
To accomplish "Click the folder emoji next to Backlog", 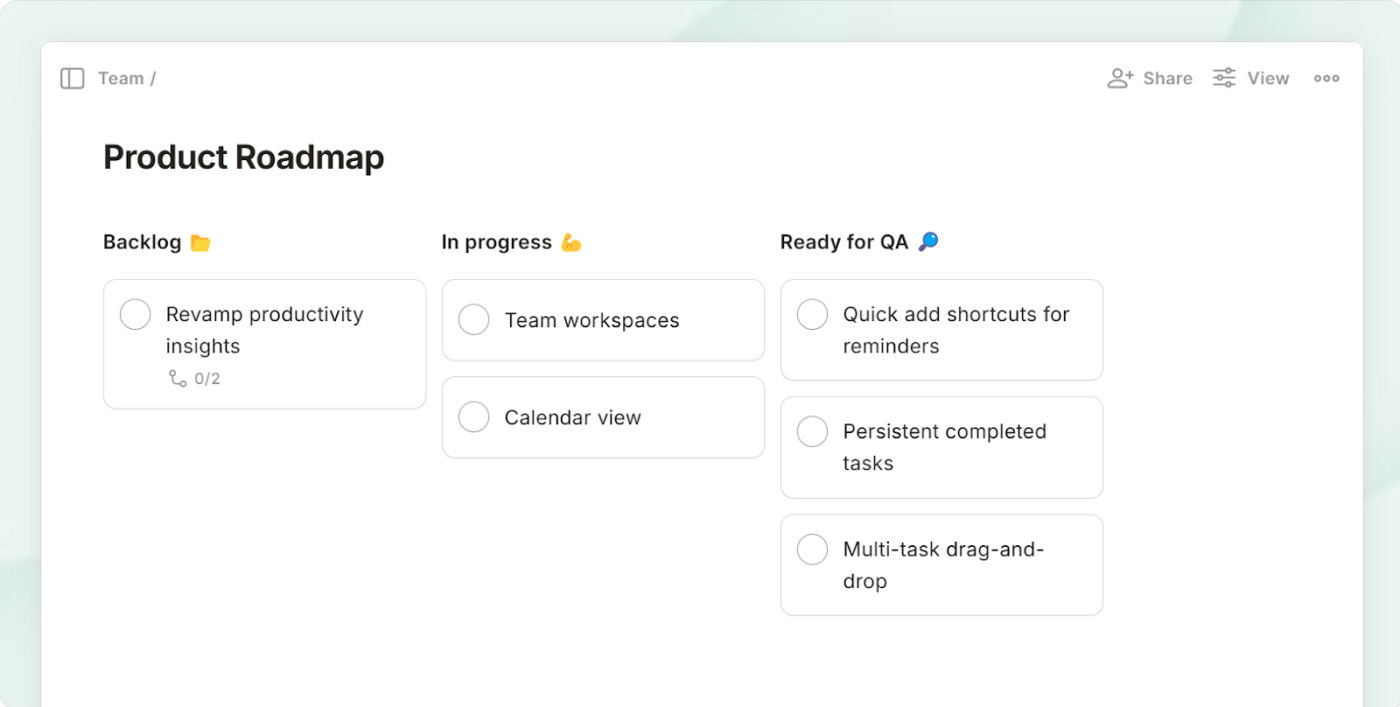I will coord(201,243).
